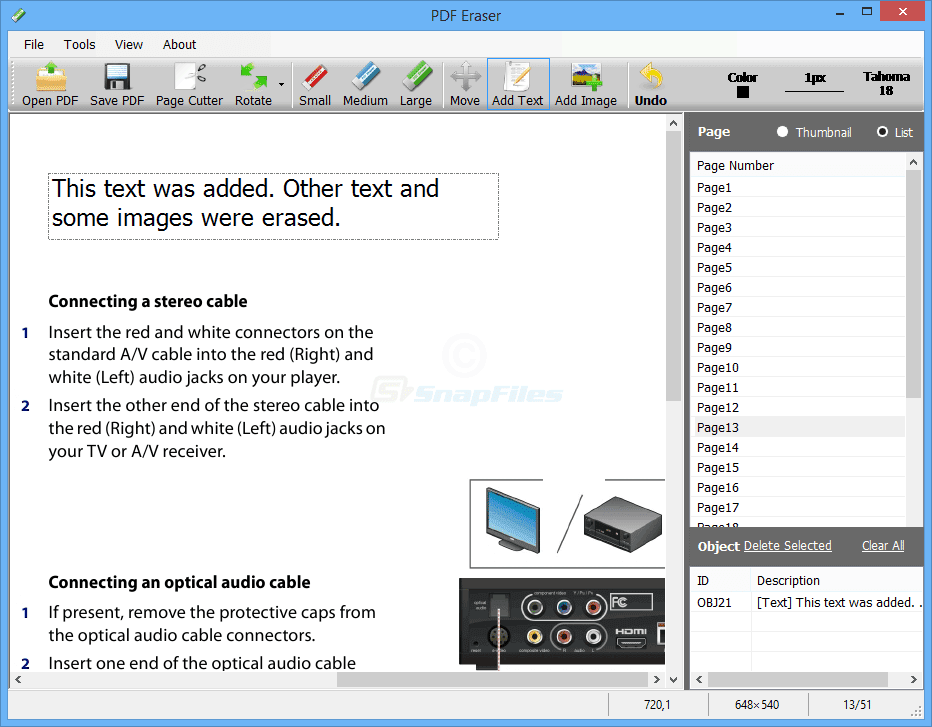932x727 pixels.
Task: Select OBJ21 in the object list
Action: tap(806, 603)
